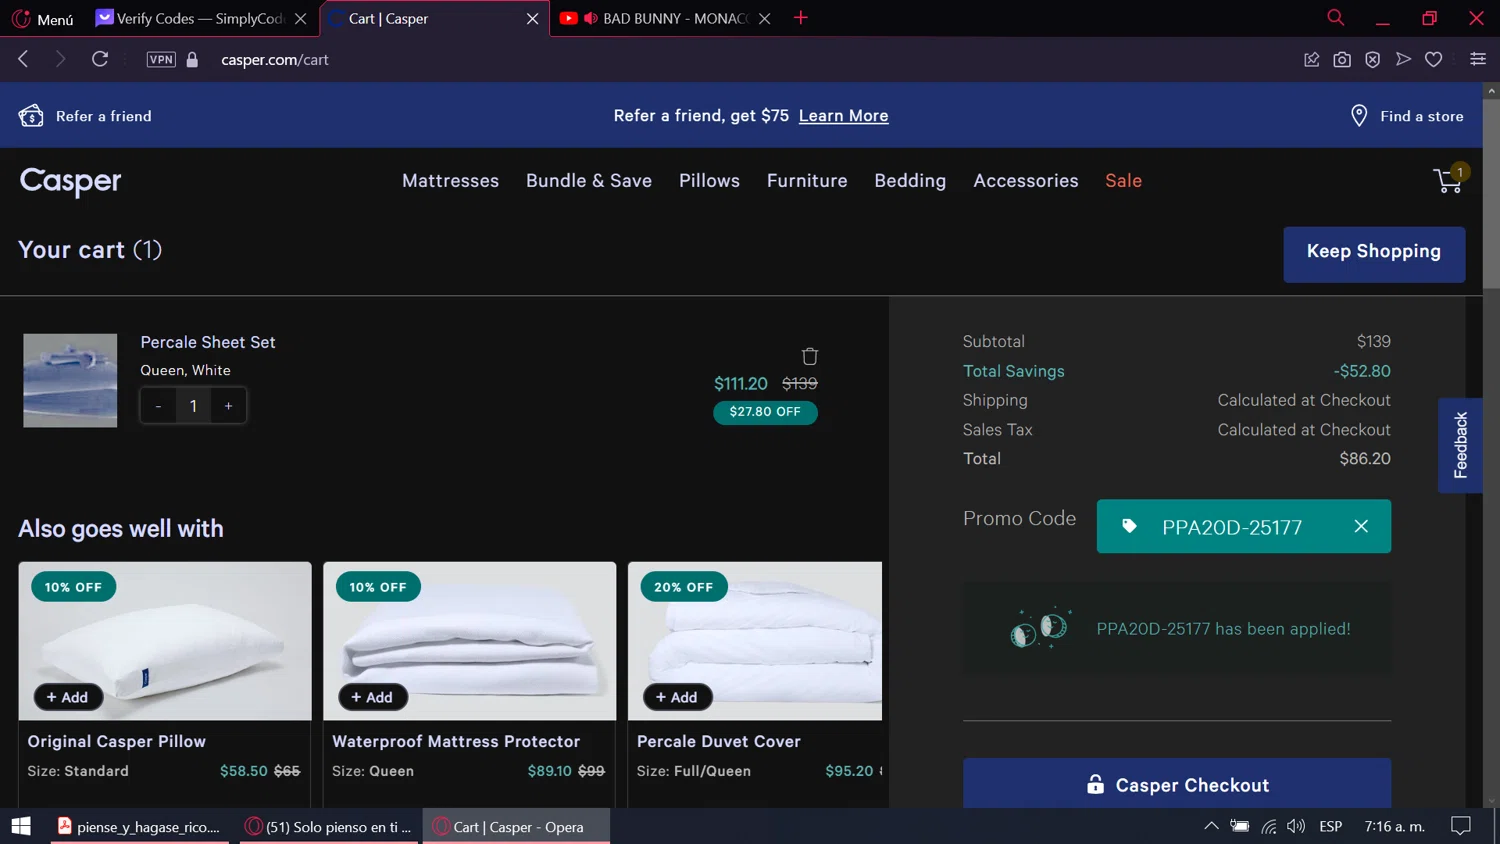Open Opera easy setup panel
Viewport: 1500px width, 844px height.
click(x=1478, y=60)
